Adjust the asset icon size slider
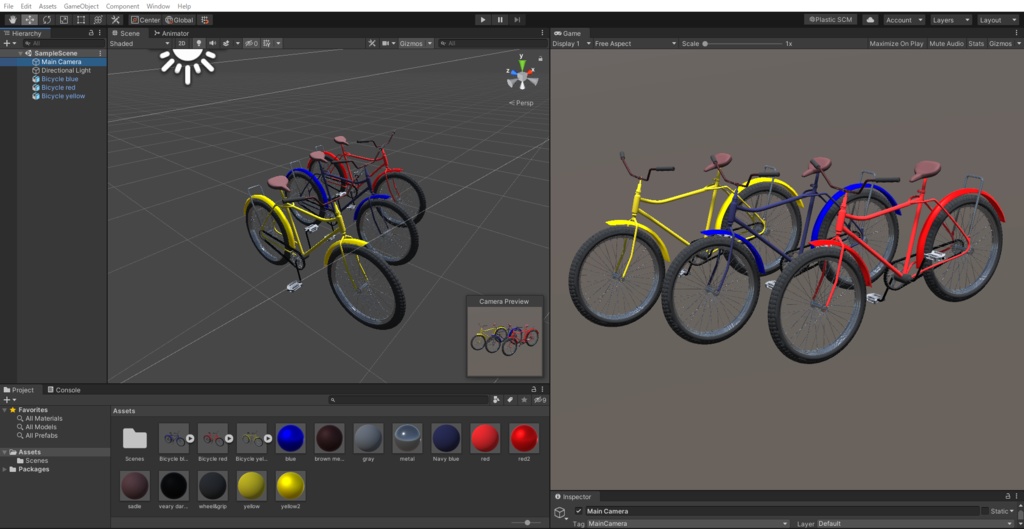The image size is (1024, 529). [x=528, y=522]
